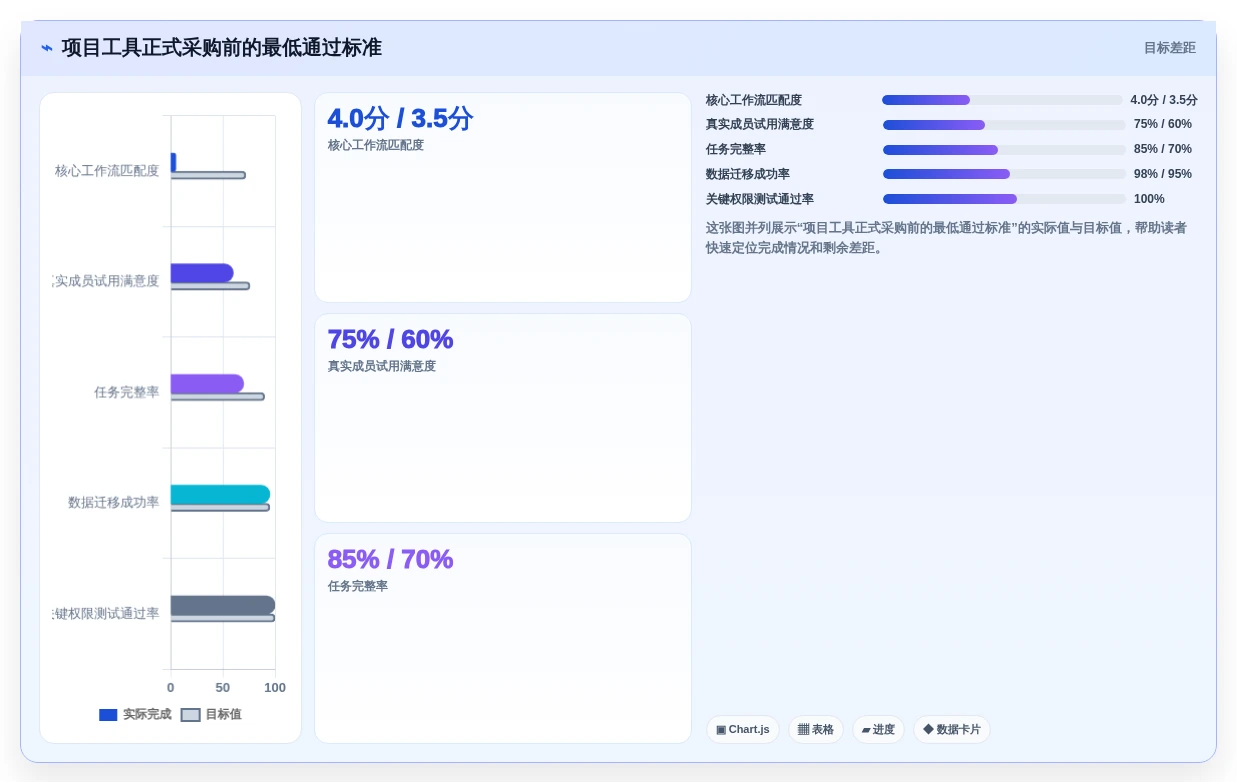
Task: Toggle the 实际完成 legend entry
Action: pyautogui.click(x=135, y=715)
